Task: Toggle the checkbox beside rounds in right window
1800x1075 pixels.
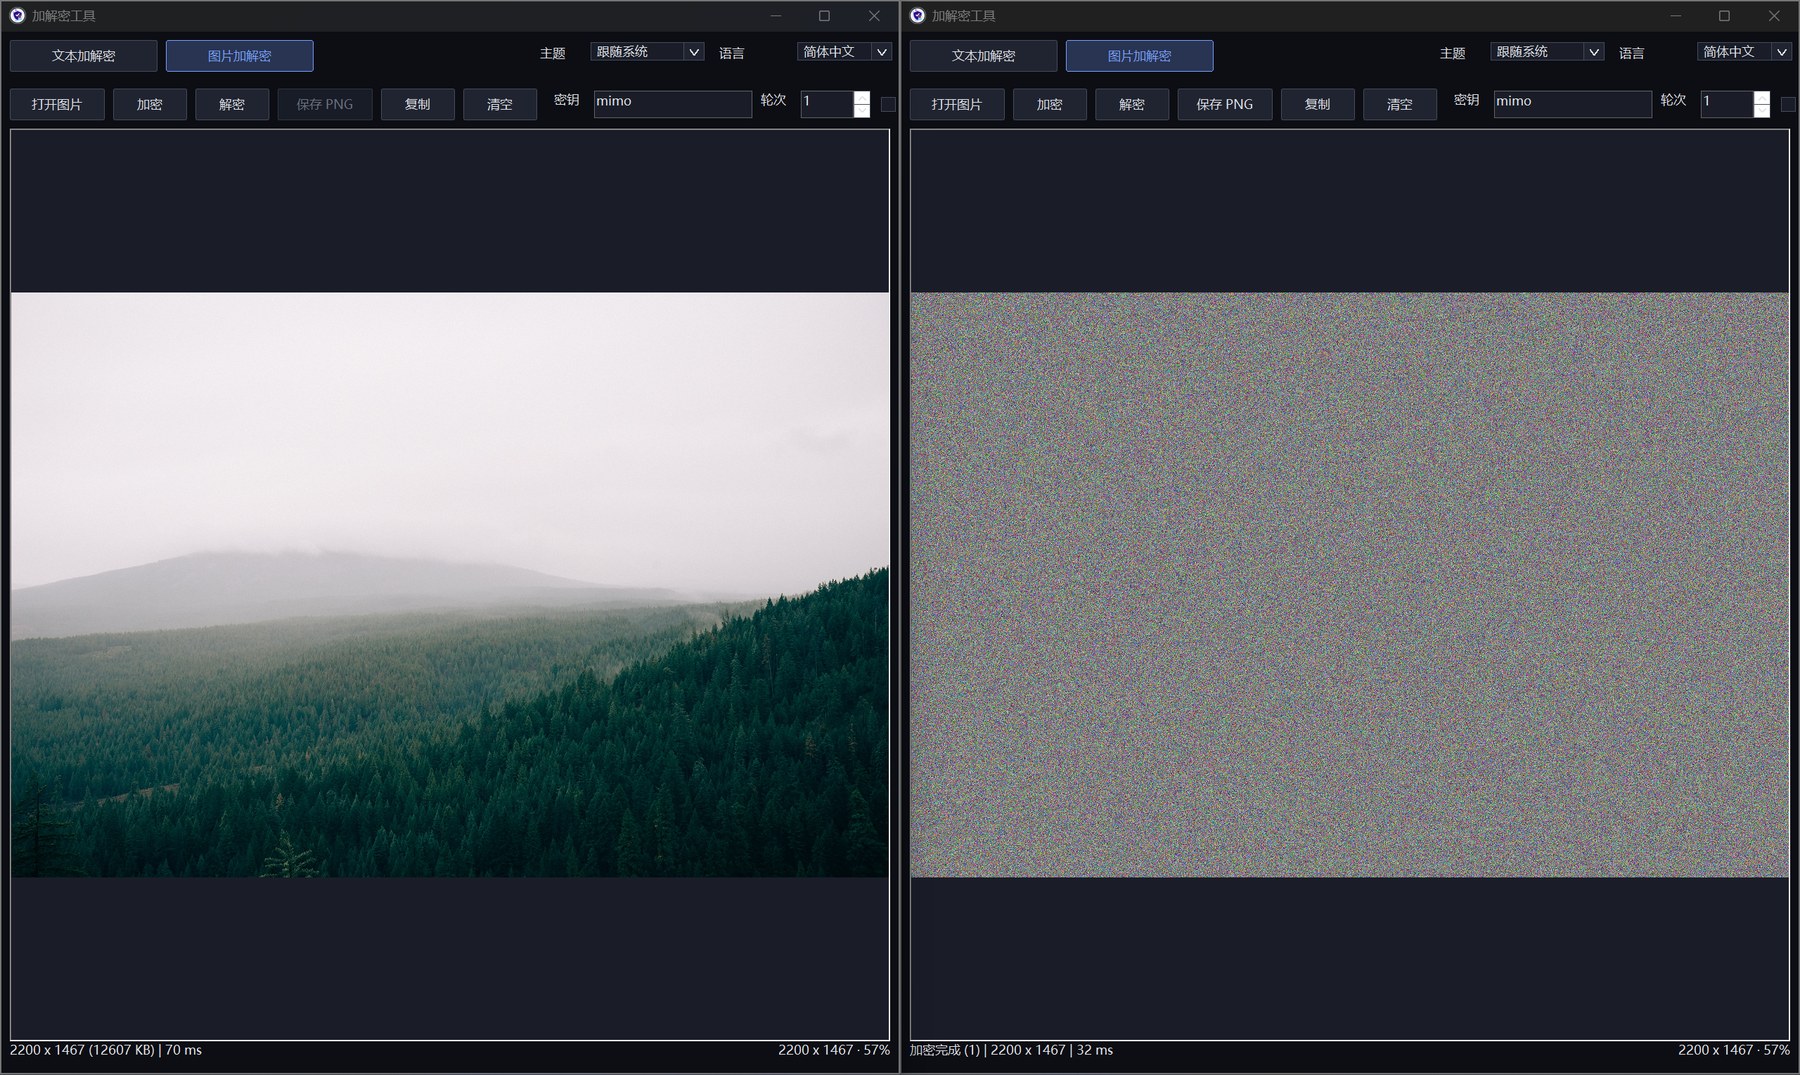Action: tap(1788, 104)
